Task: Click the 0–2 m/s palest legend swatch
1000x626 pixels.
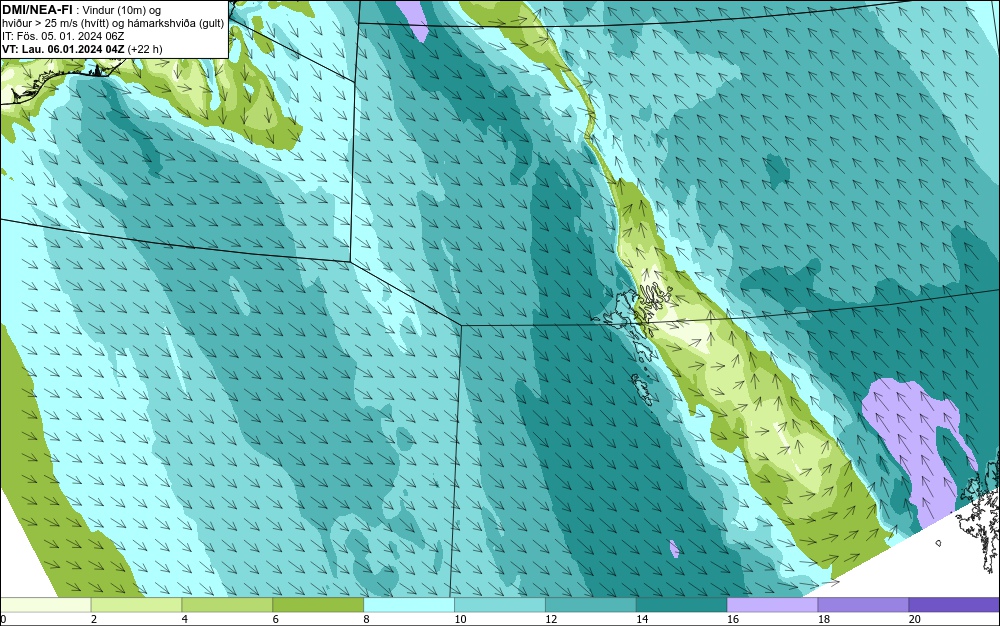Action: (45, 604)
